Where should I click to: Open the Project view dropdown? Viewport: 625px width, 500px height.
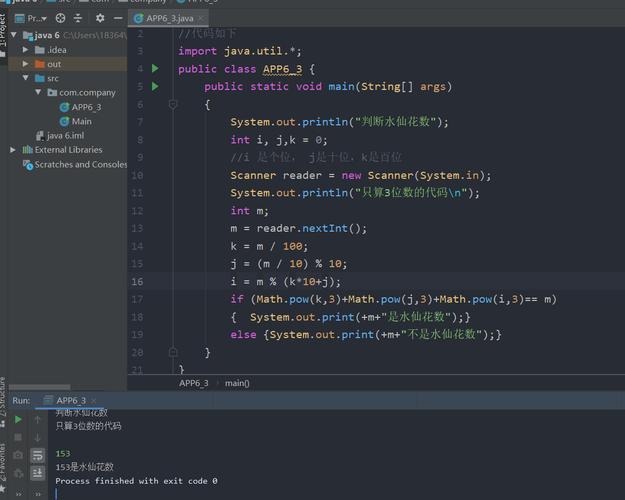pyautogui.click(x=34, y=18)
